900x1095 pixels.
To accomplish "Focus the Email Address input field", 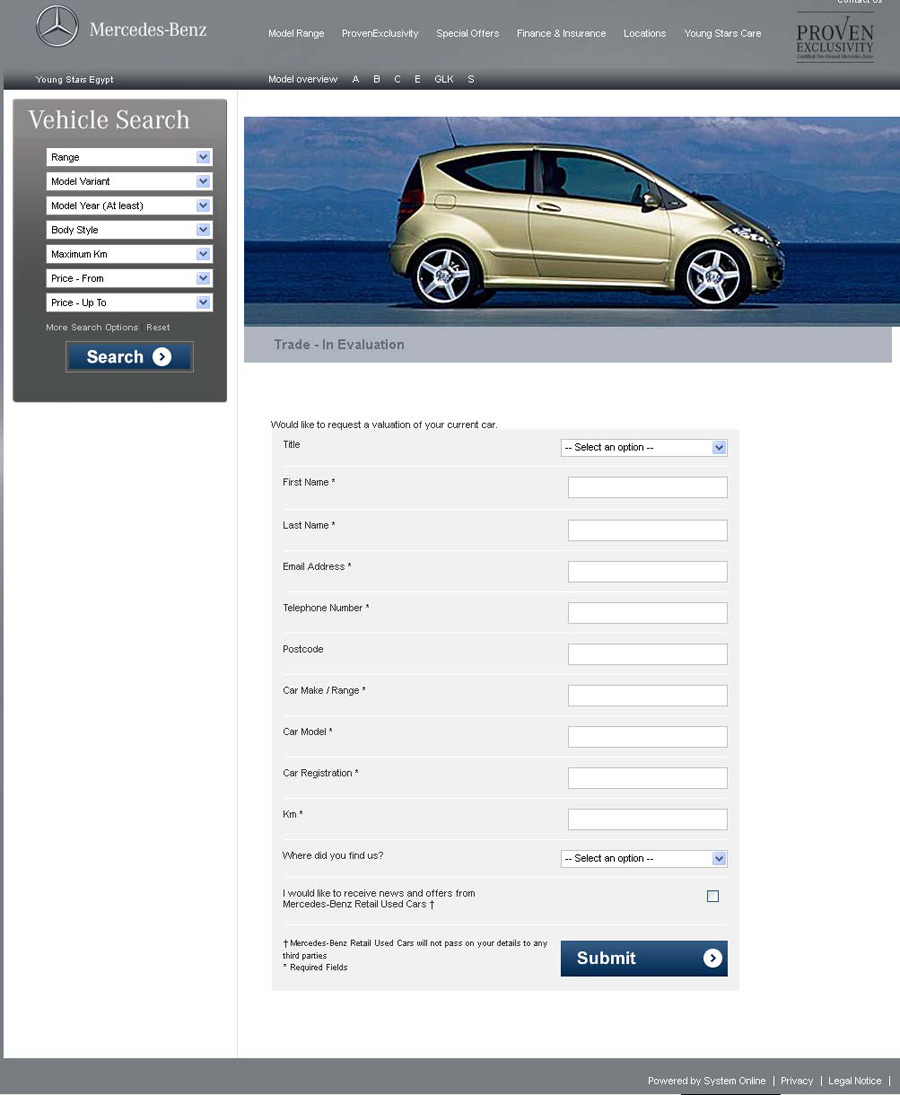I will pos(647,572).
